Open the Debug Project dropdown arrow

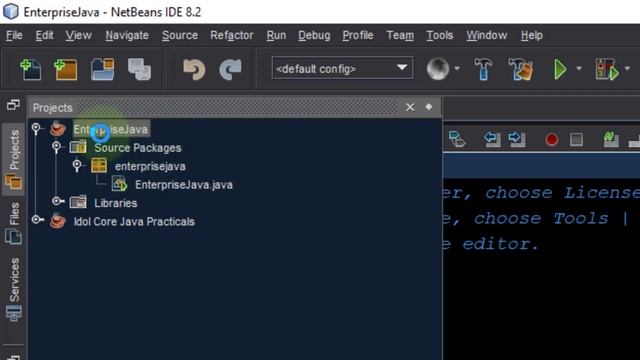pos(627,69)
